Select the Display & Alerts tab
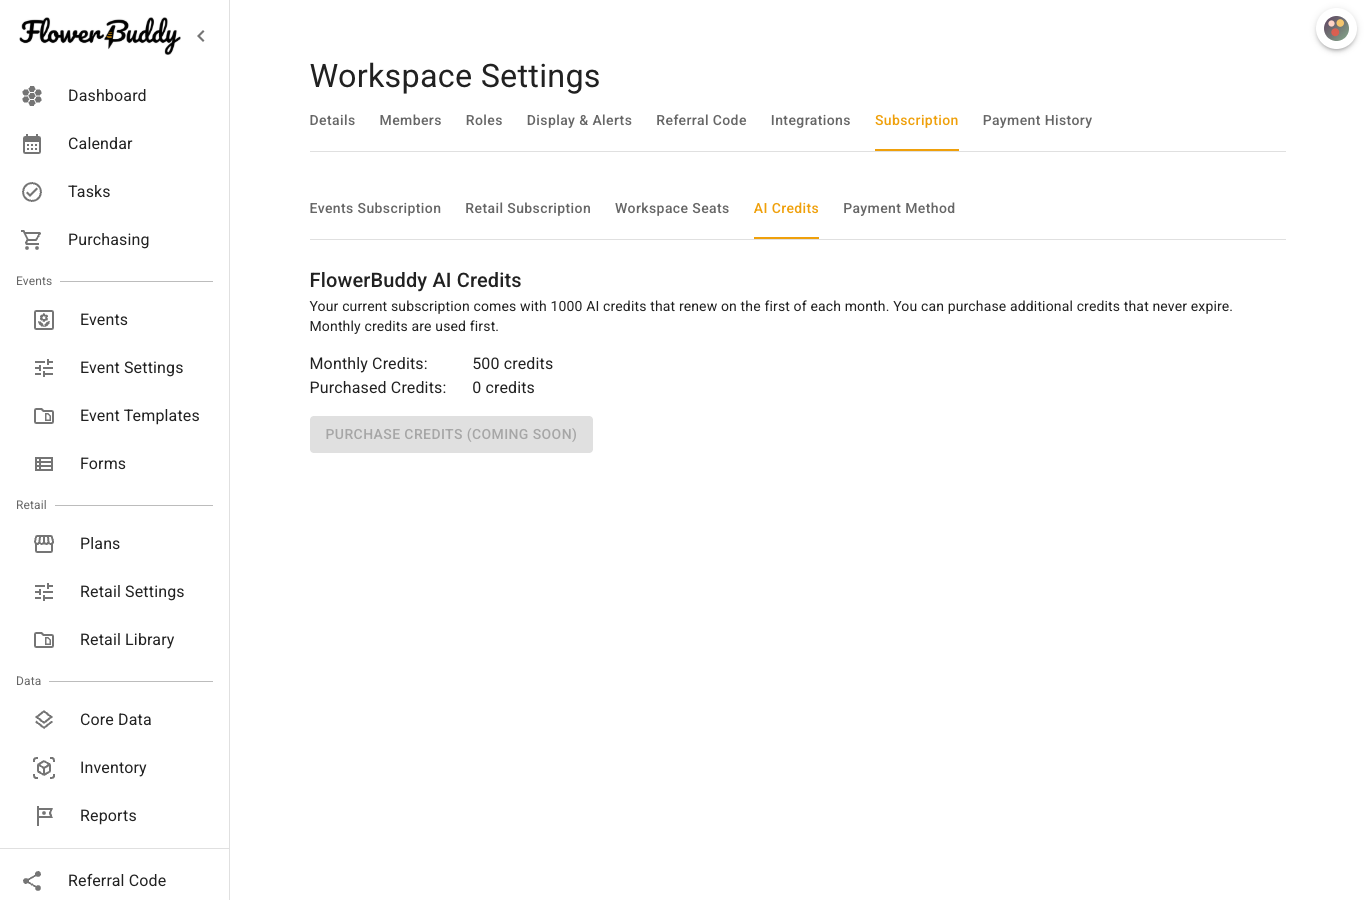Screen dimensions: 1365x900 click(579, 121)
